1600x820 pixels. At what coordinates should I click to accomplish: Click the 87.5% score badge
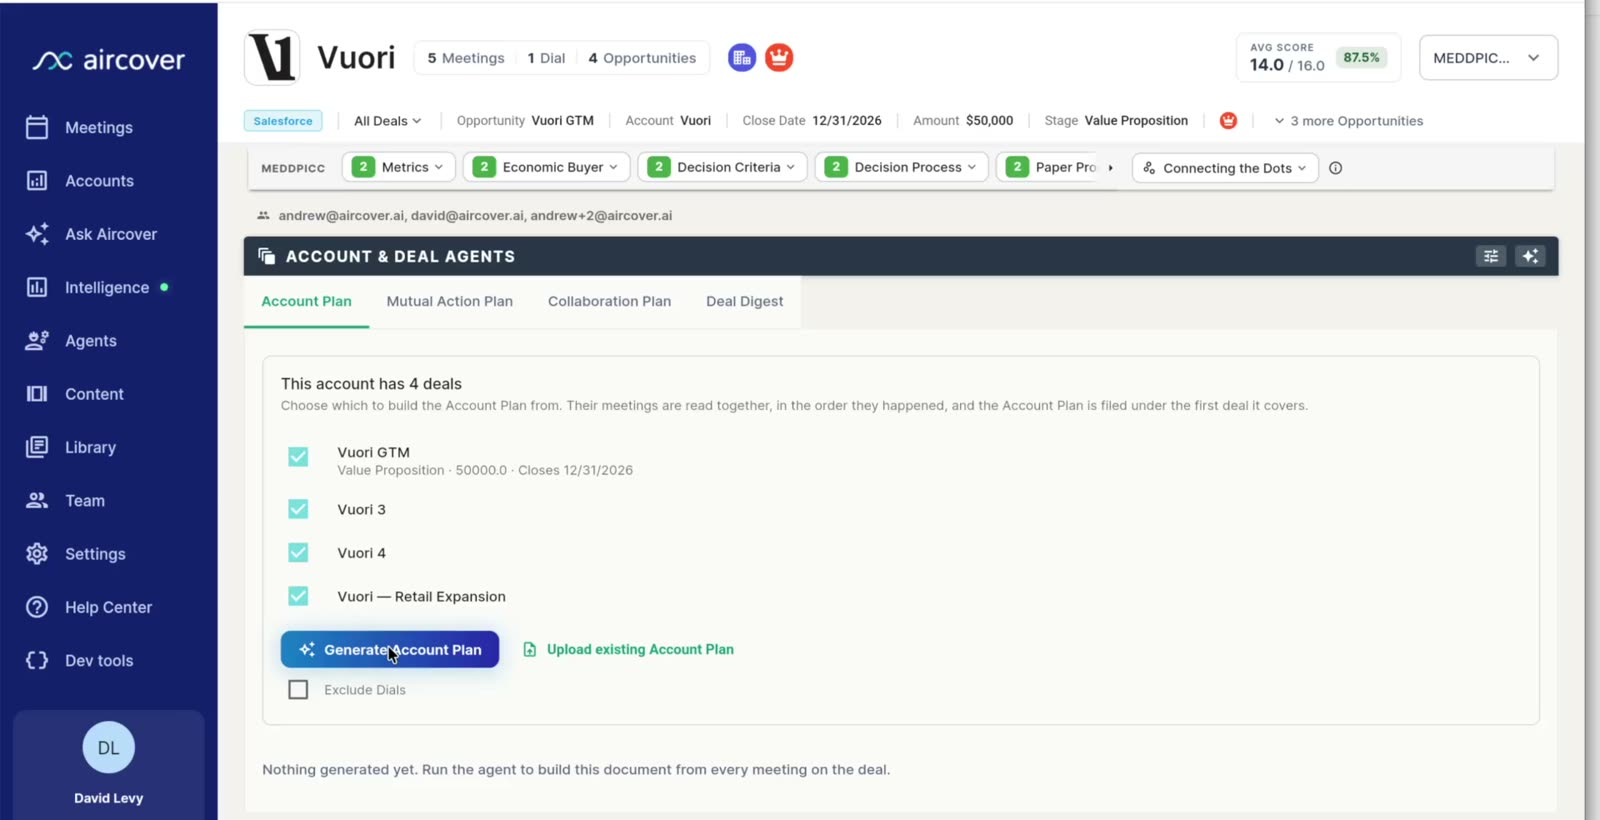[x=1361, y=58]
